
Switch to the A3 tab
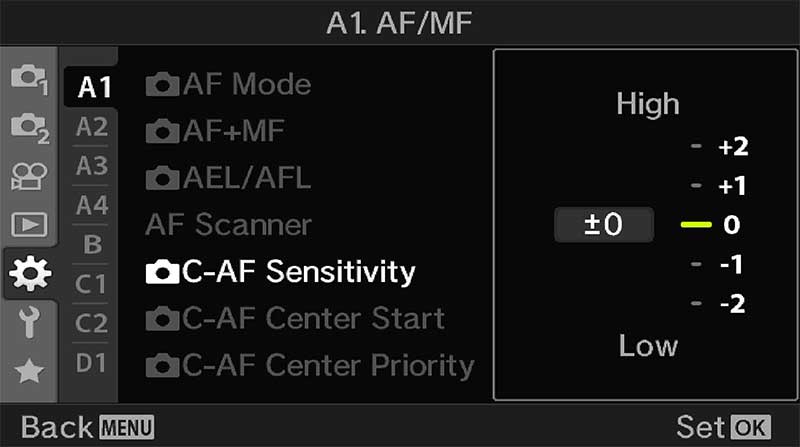(x=91, y=166)
